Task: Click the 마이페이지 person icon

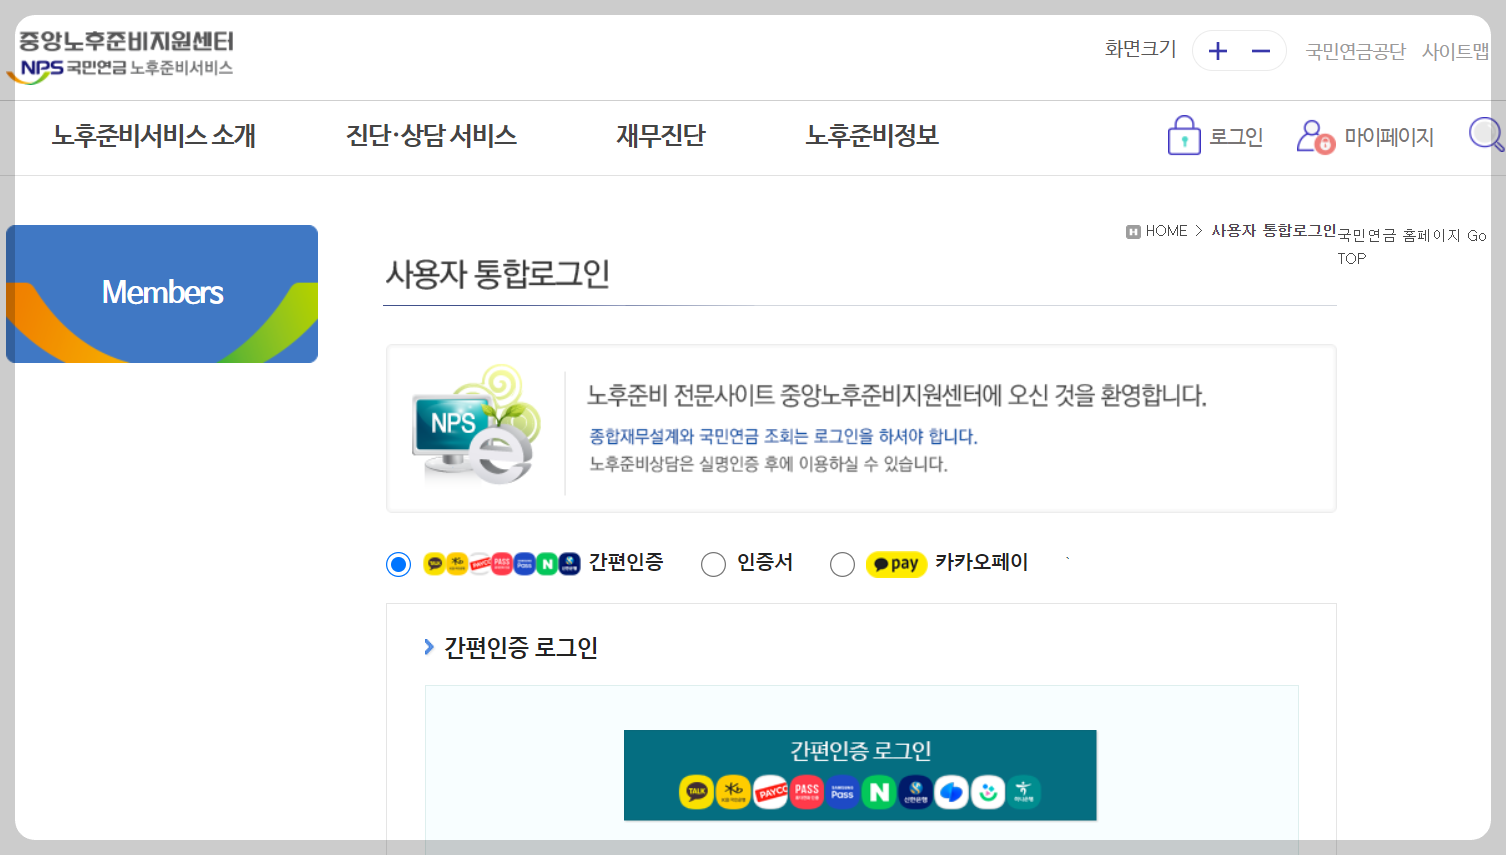Action: (1313, 134)
